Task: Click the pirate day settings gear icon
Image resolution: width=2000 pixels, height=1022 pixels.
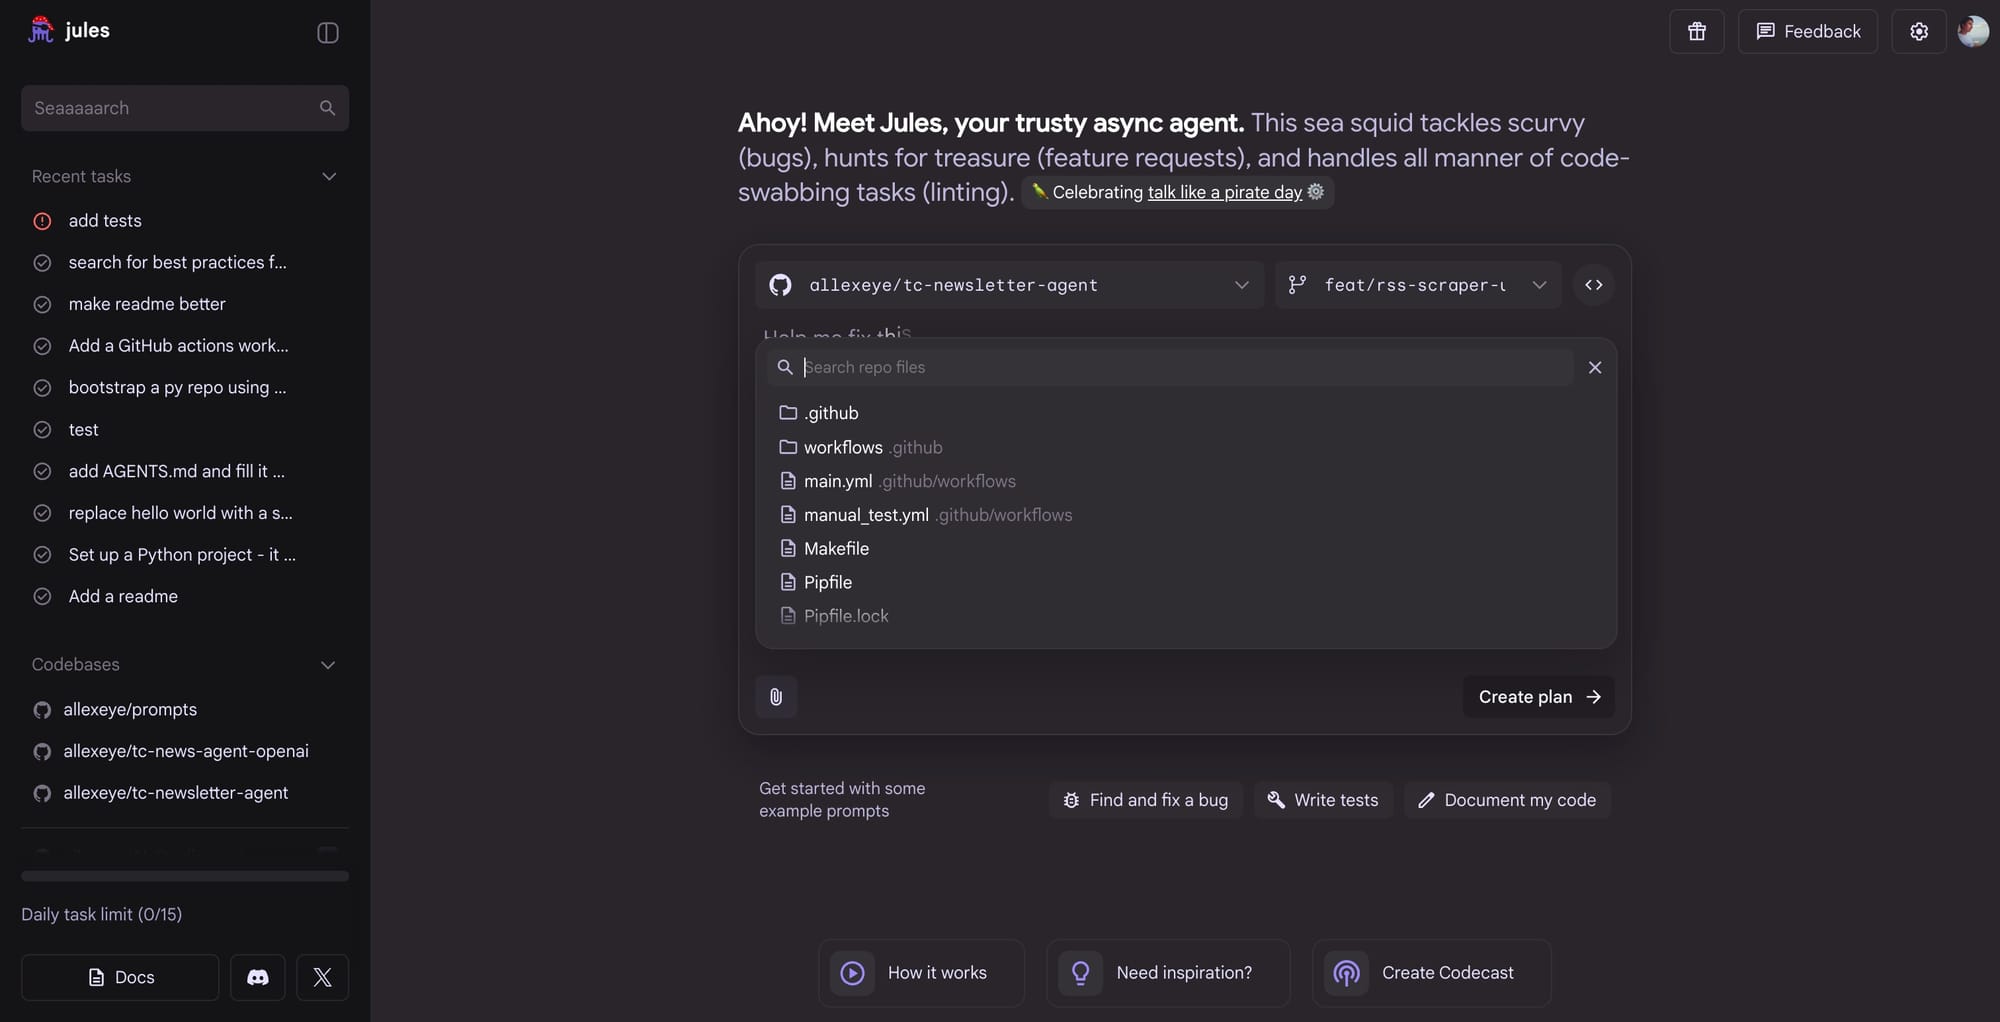Action: pyautogui.click(x=1316, y=192)
